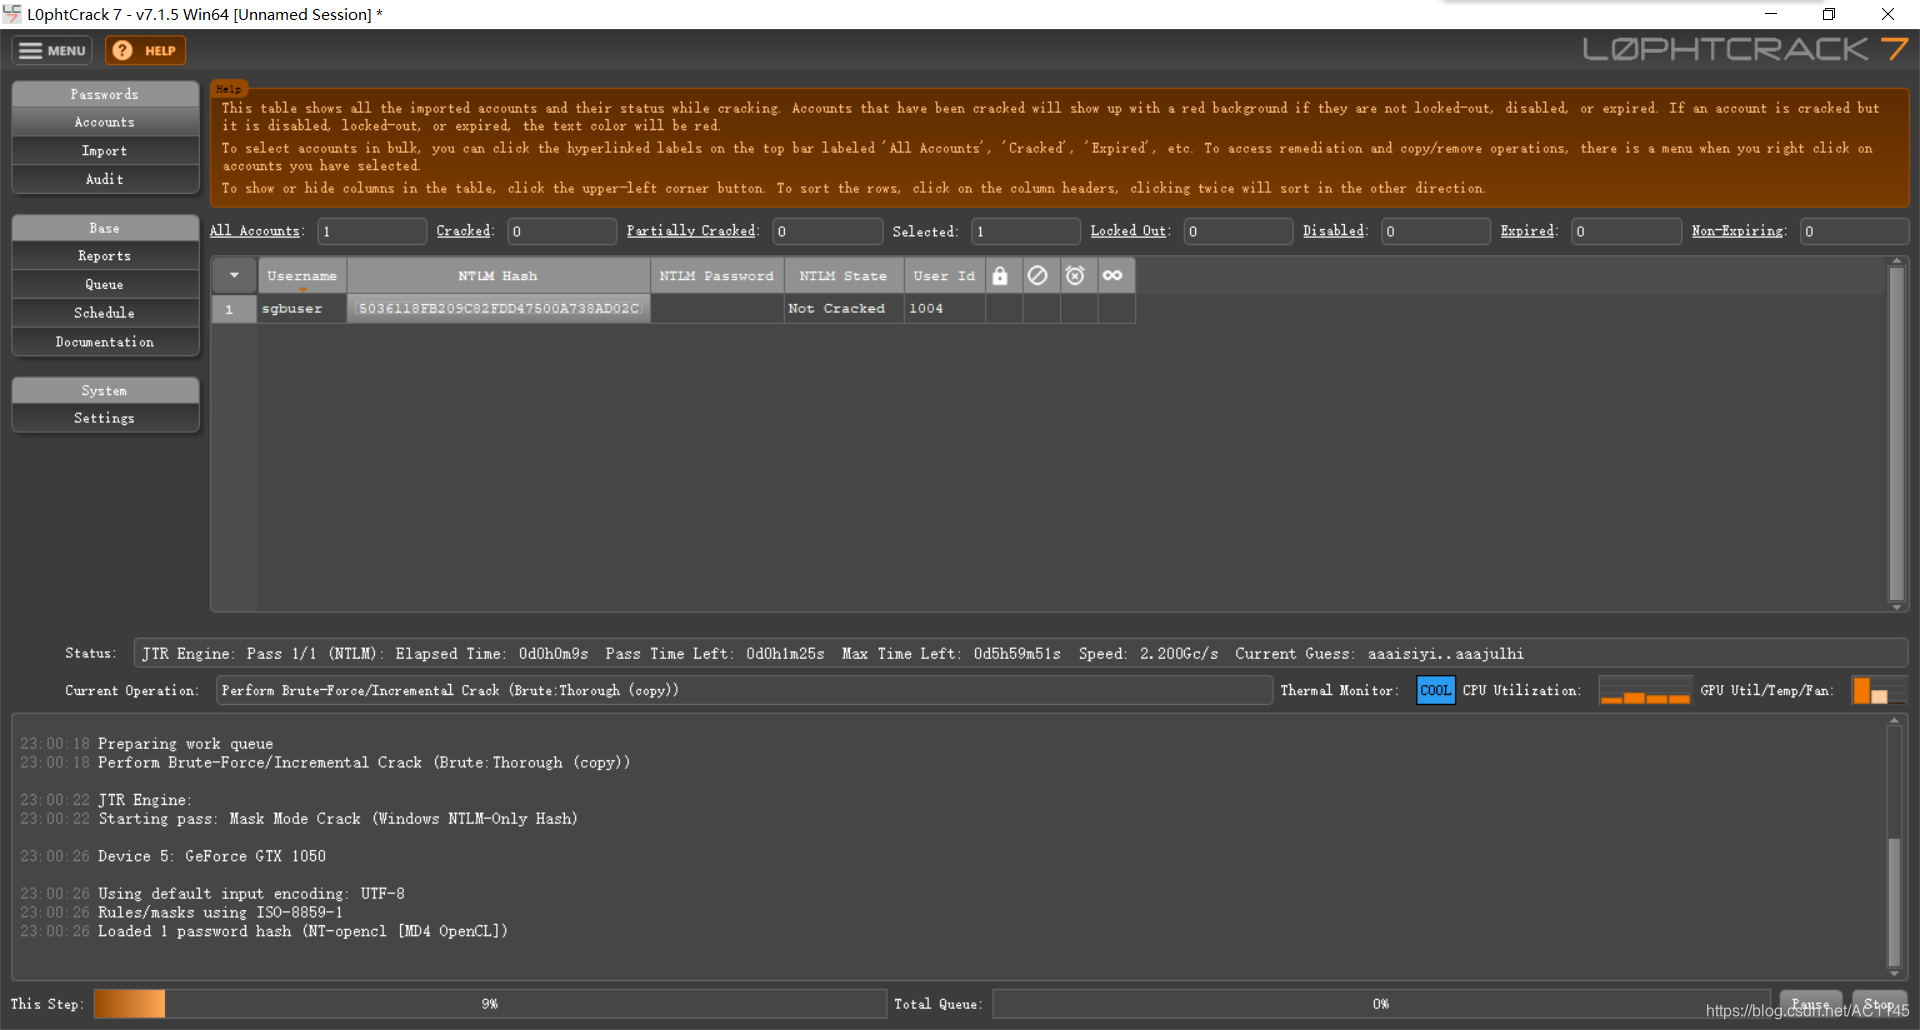
Task: Click the Total Queue progress bar
Action: (1381, 1003)
